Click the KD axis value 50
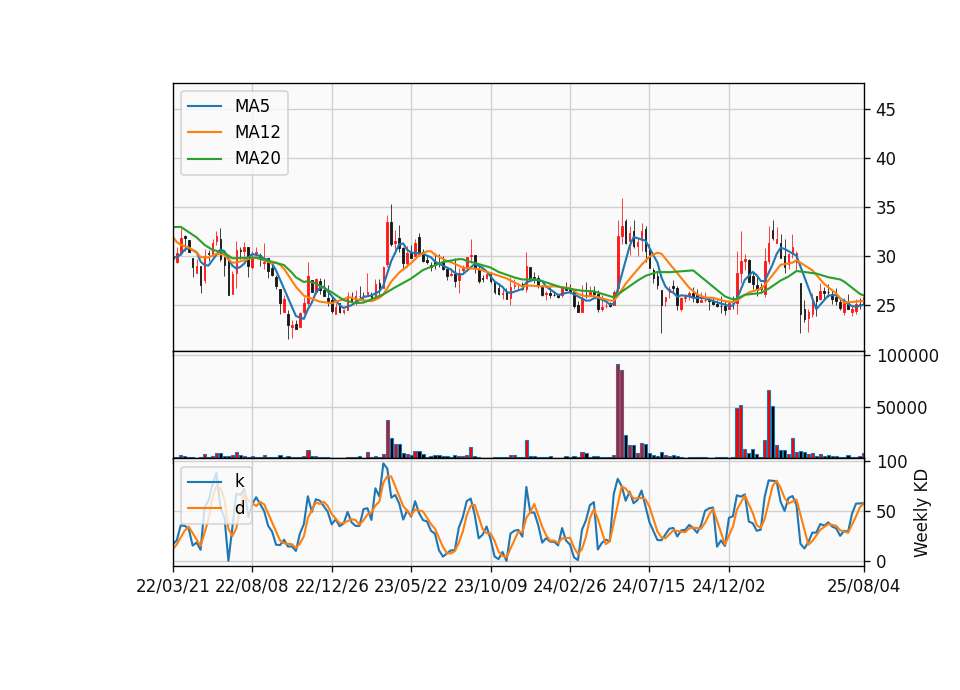960x690 pixels. coord(885,511)
